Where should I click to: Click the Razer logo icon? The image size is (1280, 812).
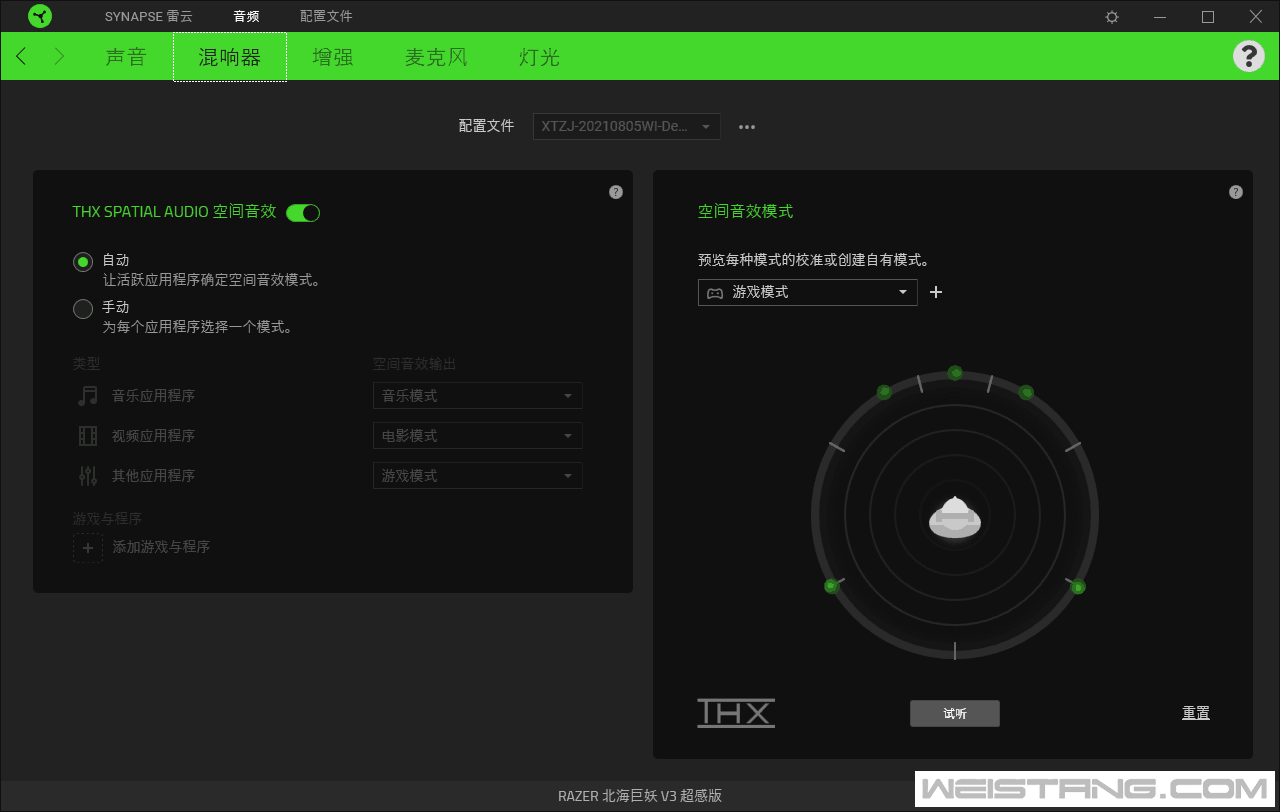(40, 16)
